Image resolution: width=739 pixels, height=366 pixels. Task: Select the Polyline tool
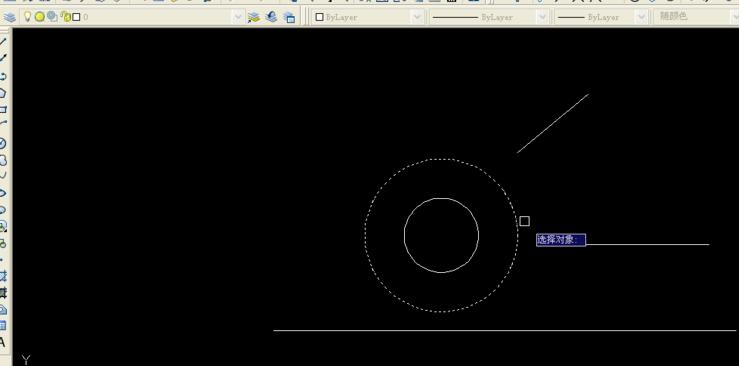(3, 76)
